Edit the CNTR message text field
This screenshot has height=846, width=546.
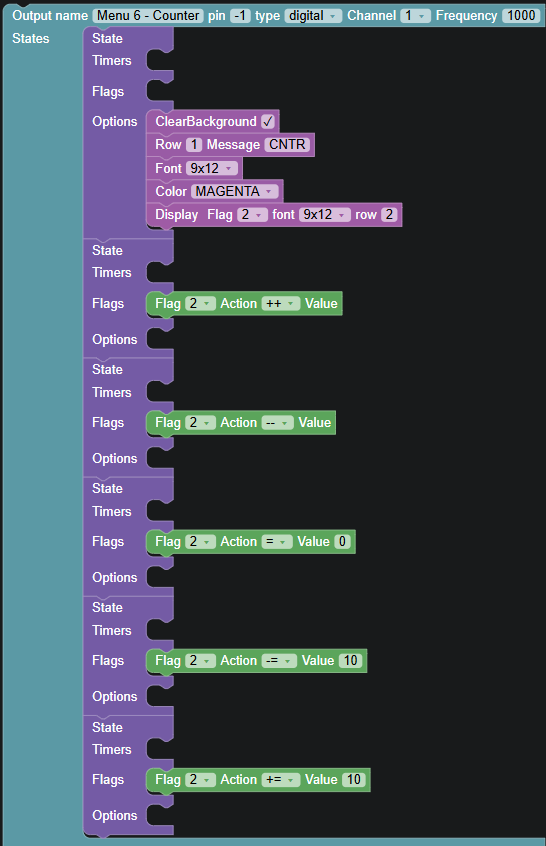pyautogui.click(x=287, y=145)
